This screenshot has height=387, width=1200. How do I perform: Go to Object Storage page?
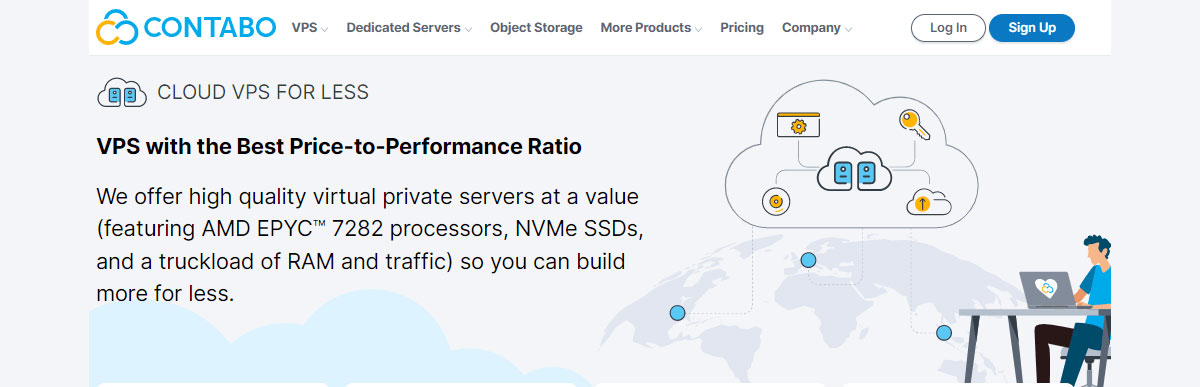(x=536, y=28)
